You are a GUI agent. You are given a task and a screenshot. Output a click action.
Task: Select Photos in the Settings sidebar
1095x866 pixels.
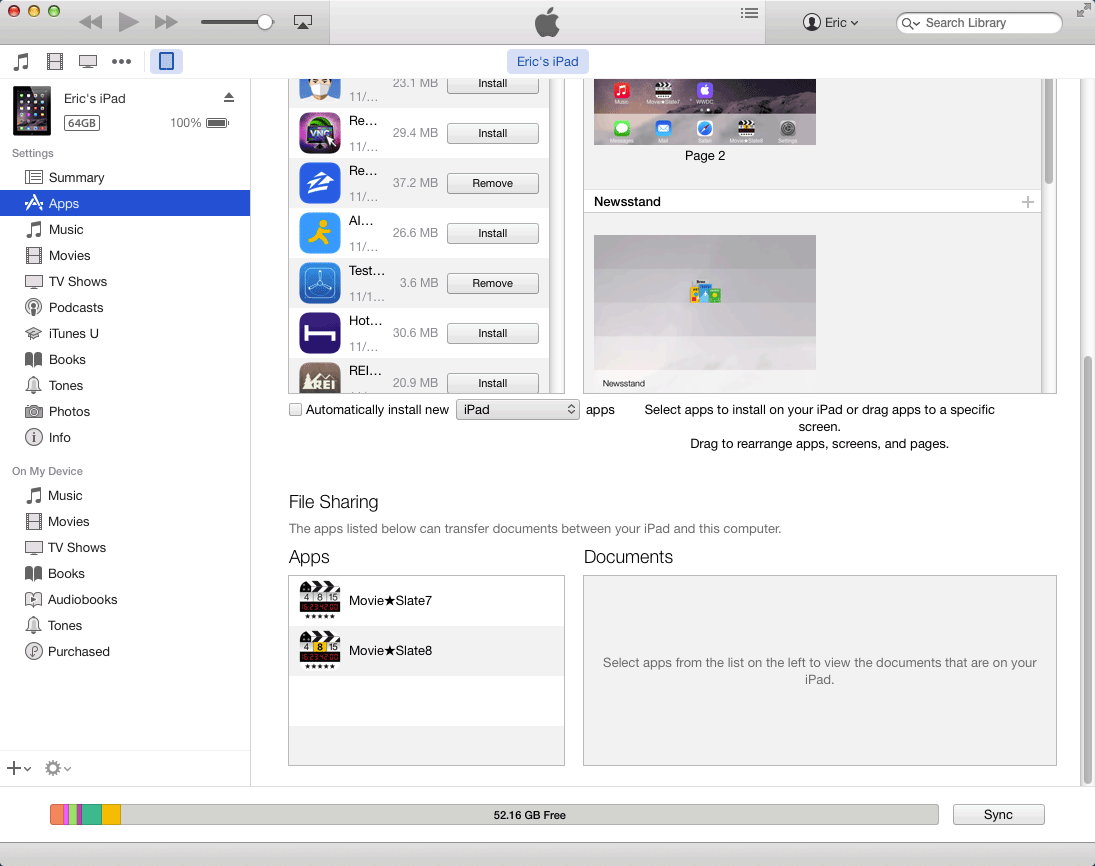coord(69,412)
